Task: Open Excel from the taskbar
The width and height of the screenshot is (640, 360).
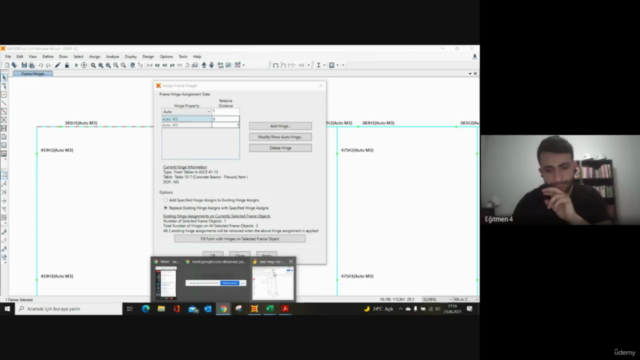Action: click(270, 309)
